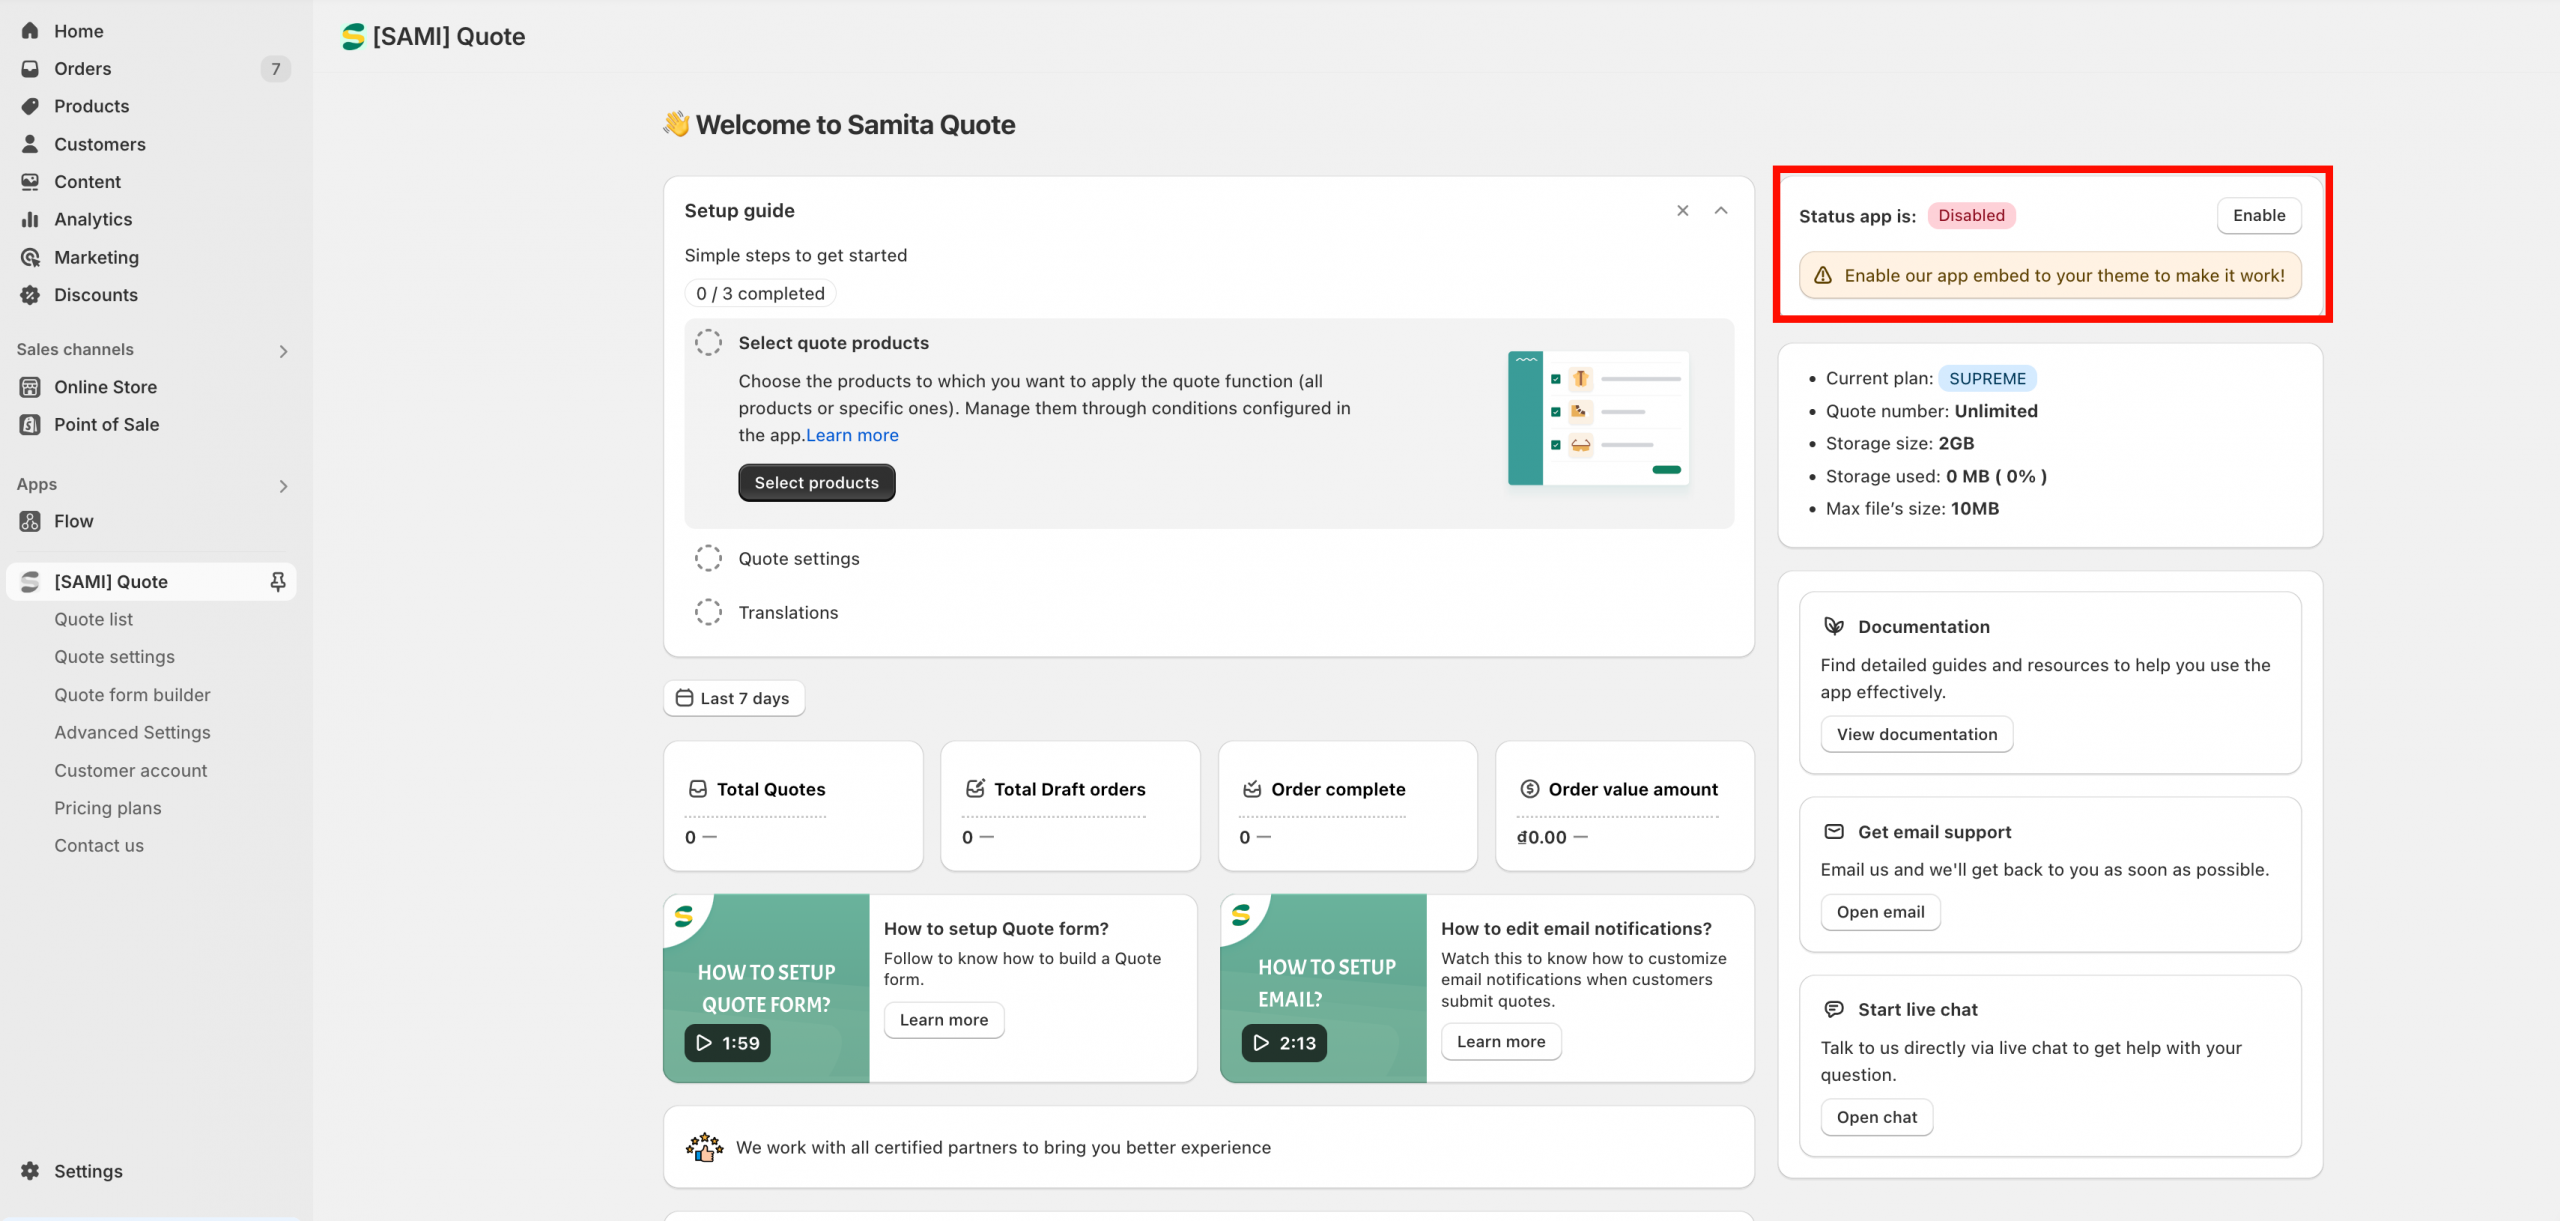Click the Content icon in sidebar
Screen dimensions: 2560x1221
tap(30, 182)
